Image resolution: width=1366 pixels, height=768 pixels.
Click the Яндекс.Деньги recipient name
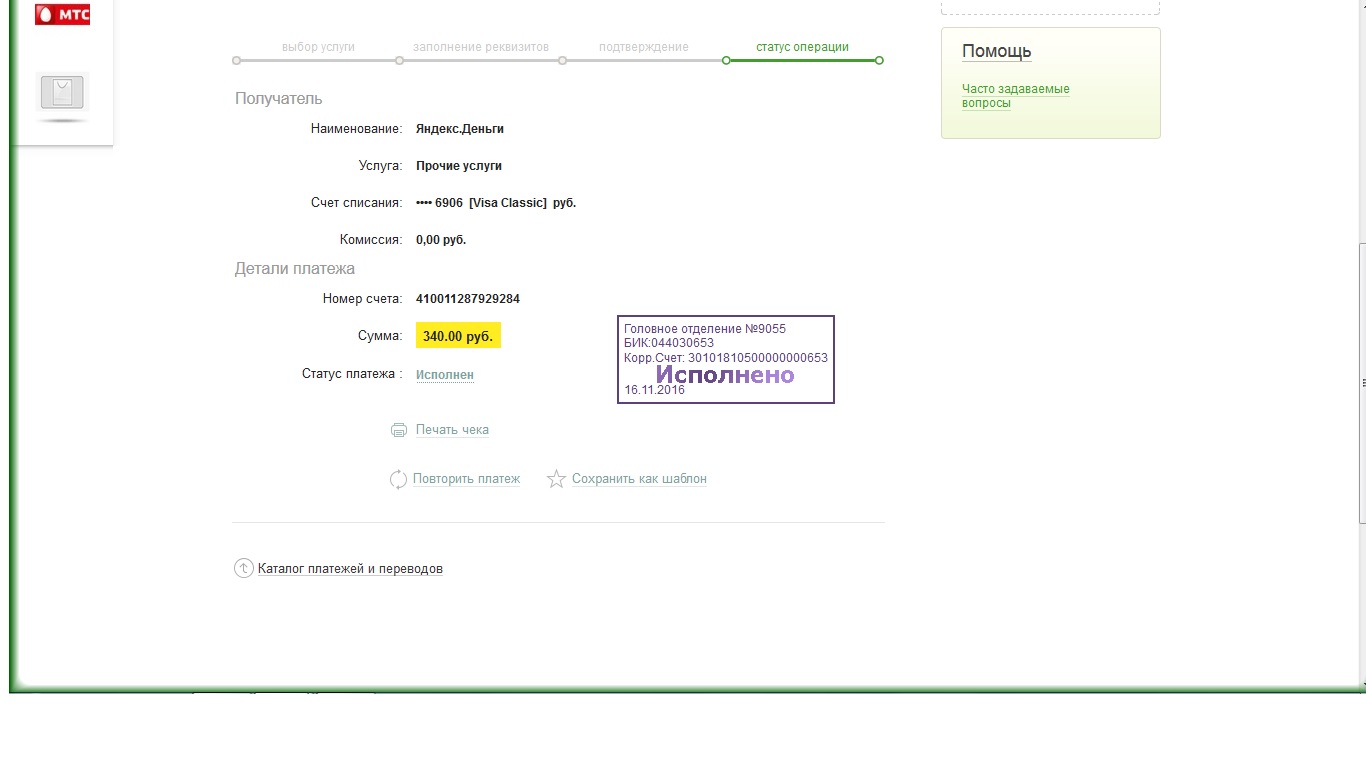point(460,129)
